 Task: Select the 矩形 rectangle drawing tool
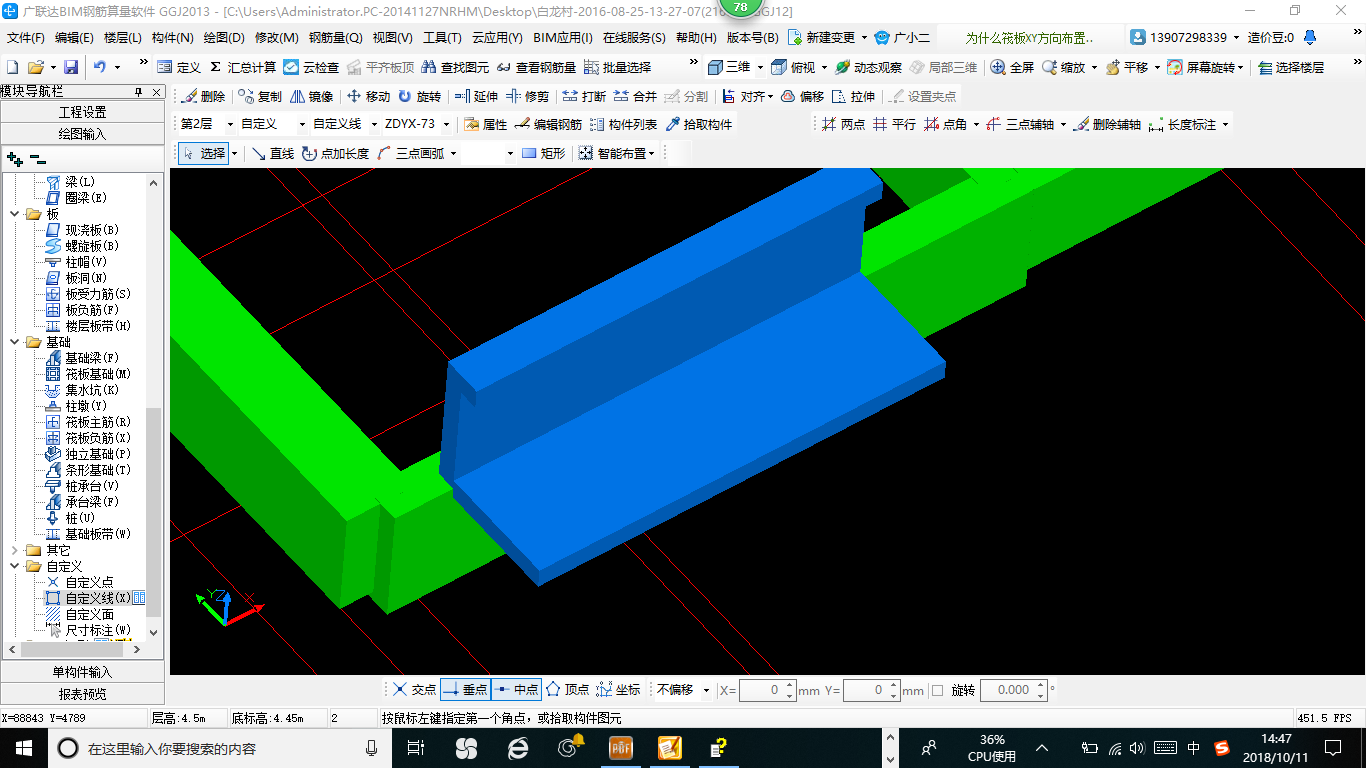[x=543, y=153]
